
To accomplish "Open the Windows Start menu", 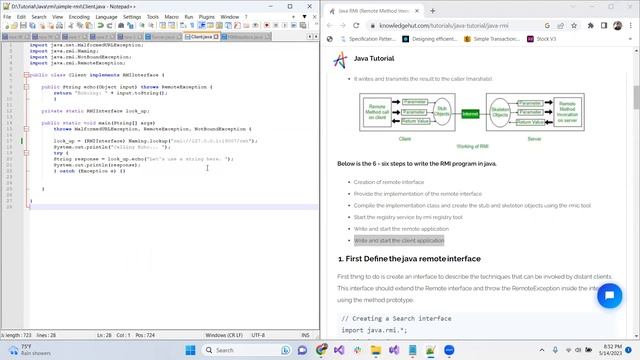I will 190,350.
